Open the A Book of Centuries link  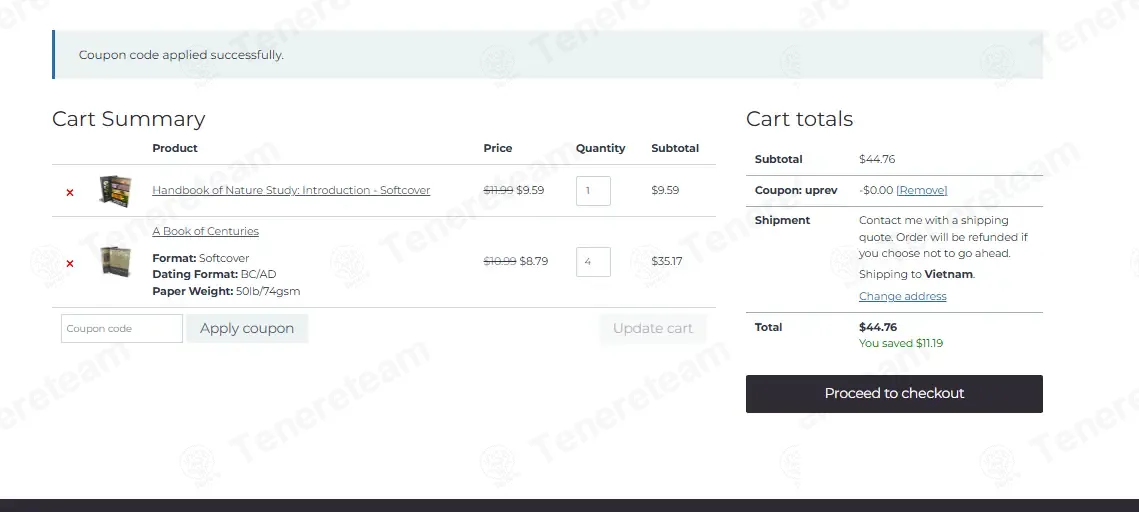206,231
